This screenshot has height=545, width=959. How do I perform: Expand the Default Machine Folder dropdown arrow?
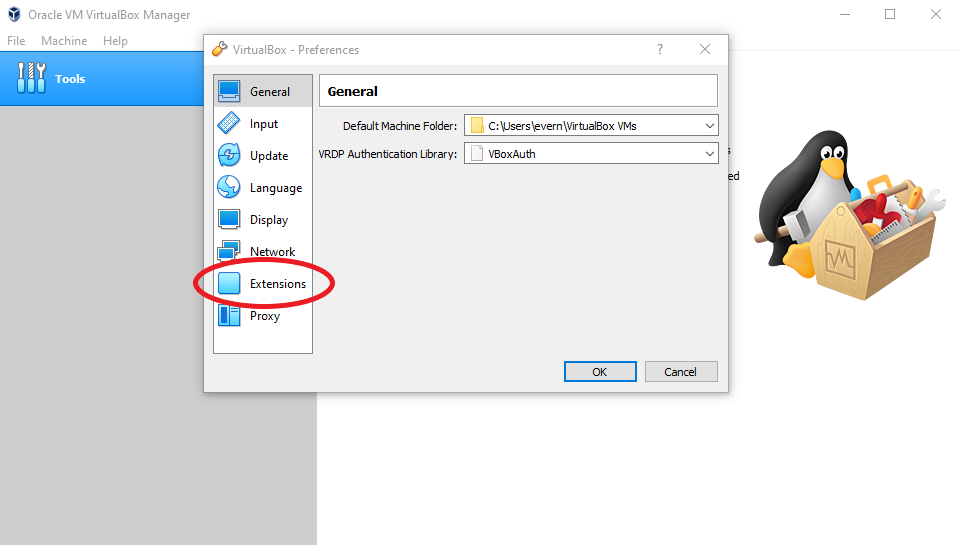(x=709, y=125)
